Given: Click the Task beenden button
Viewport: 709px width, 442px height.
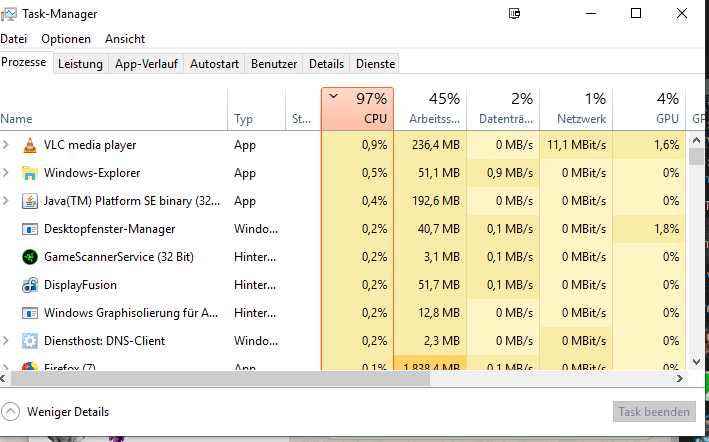Looking at the screenshot, I should [x=654, y=412].
